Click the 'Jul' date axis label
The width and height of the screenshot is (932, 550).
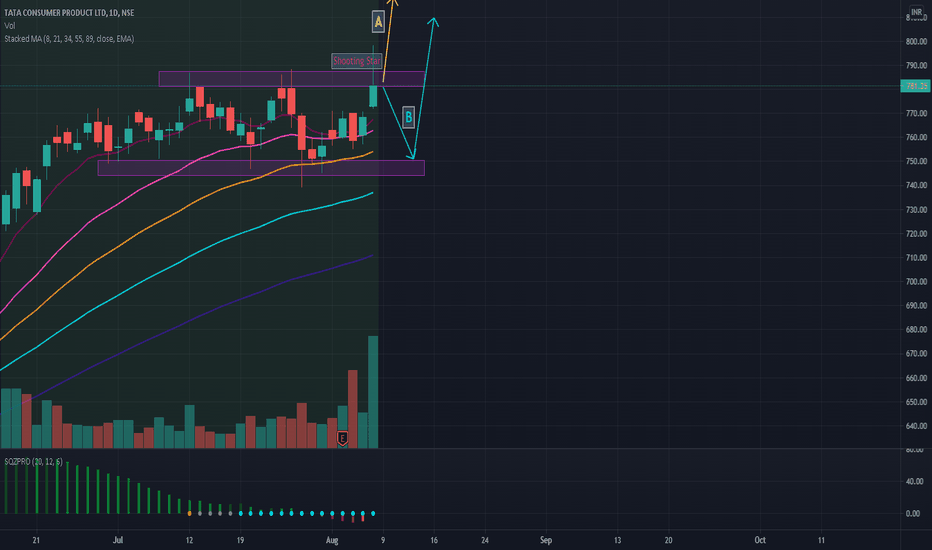click(118, 540)
